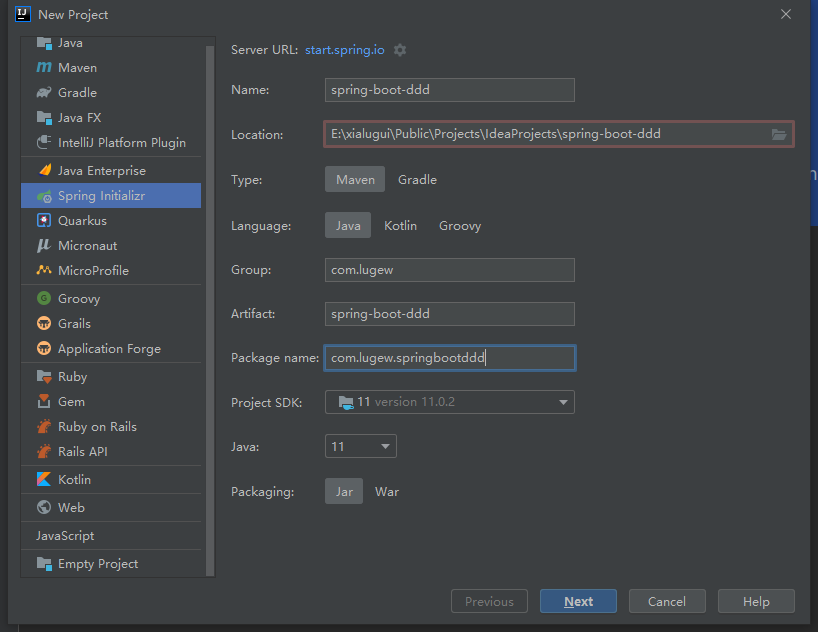Screen dimensions: 818x632
Task: Choose the Rails API icon
Action: (x=44, y=451)
